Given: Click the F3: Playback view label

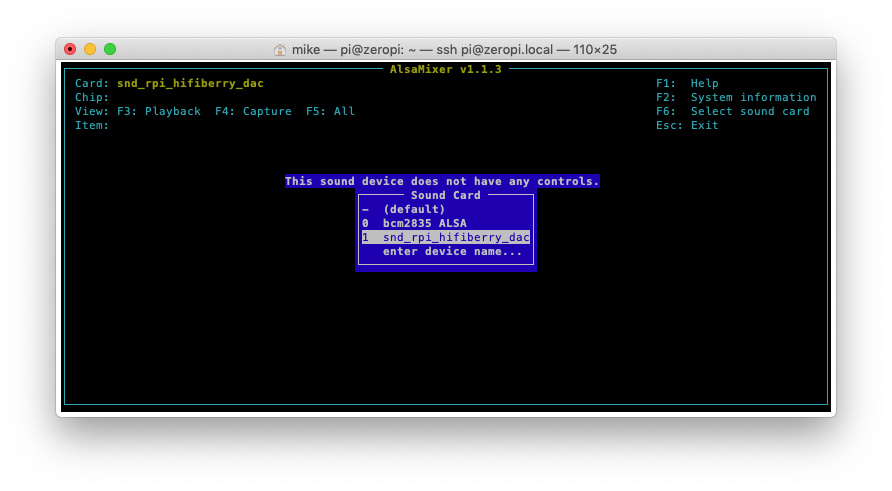Looking at the screenshot, I should click(159, 112).
